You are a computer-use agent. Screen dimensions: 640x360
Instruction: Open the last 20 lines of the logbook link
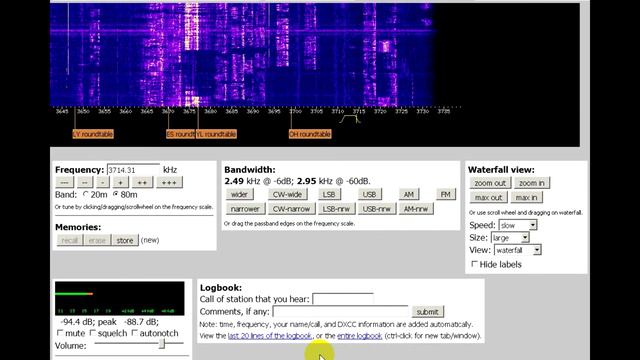coord(270,336)
